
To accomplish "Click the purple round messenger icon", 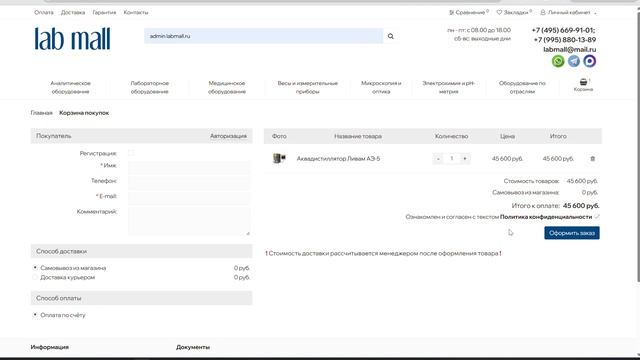I will coord(589,61).
